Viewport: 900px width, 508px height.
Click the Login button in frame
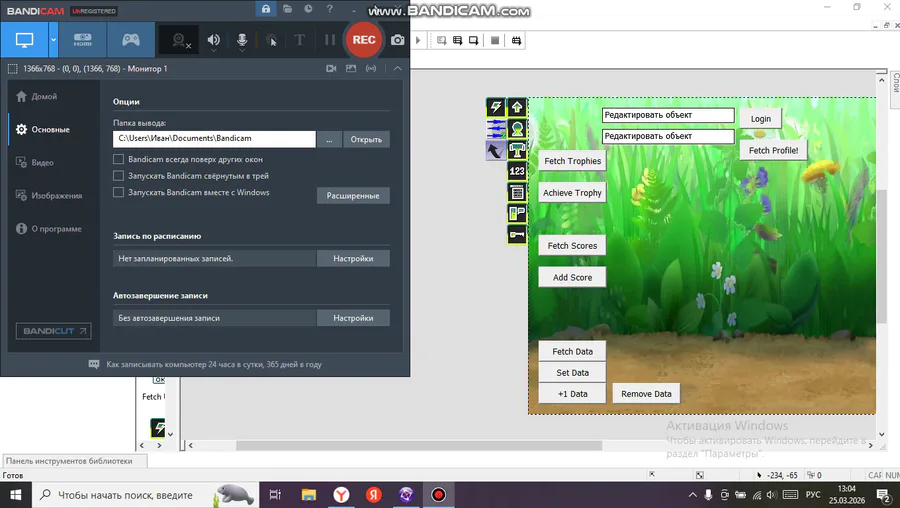click(761, 119)
